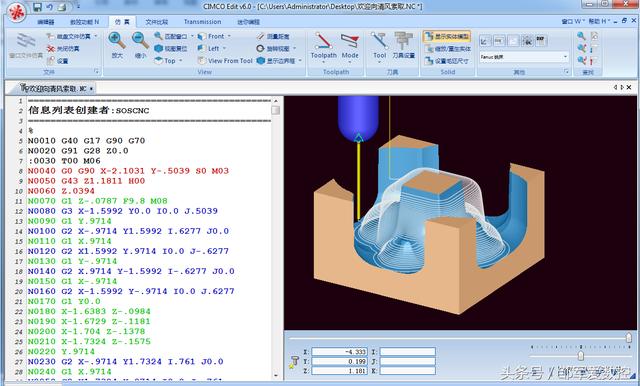This screenshot has width=640, height=386.
Task: Click the tool pin icon beside coordinate fields
Action: [293, 362]
